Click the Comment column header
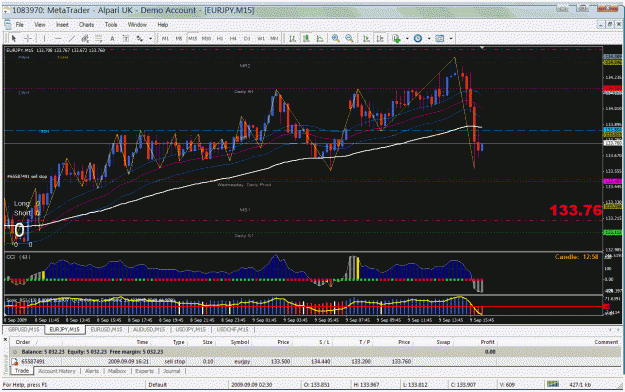The image size is (625, 392). point(606,342)
